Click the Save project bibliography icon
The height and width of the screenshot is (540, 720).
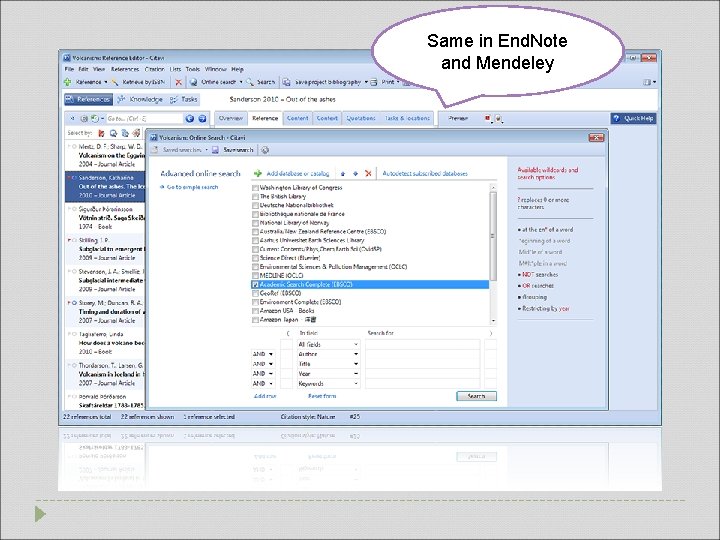pyautogui.click(x=287, y=82)
